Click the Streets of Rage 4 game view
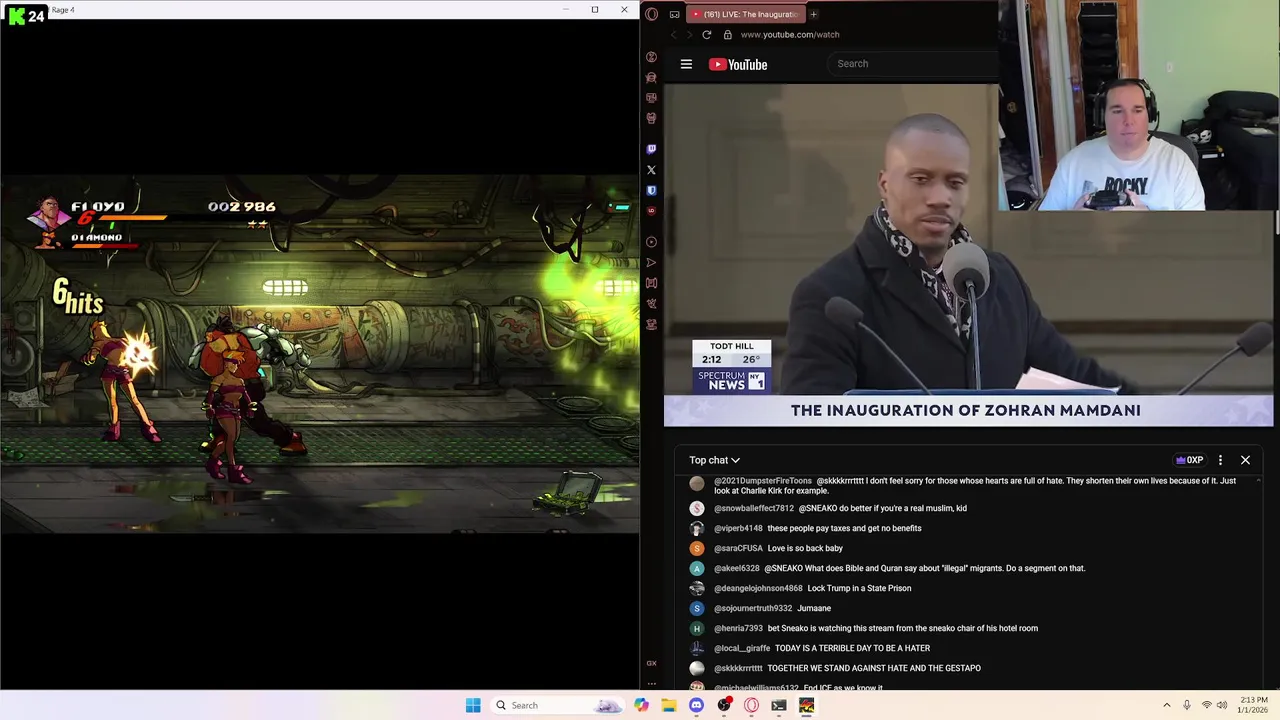 coord(320,353)
